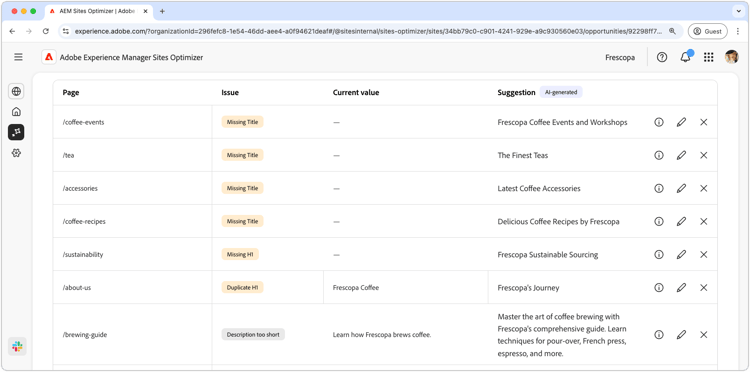750x372 pixels.
Task: Show info for /tea suggestion
Action: click(659, 155)
